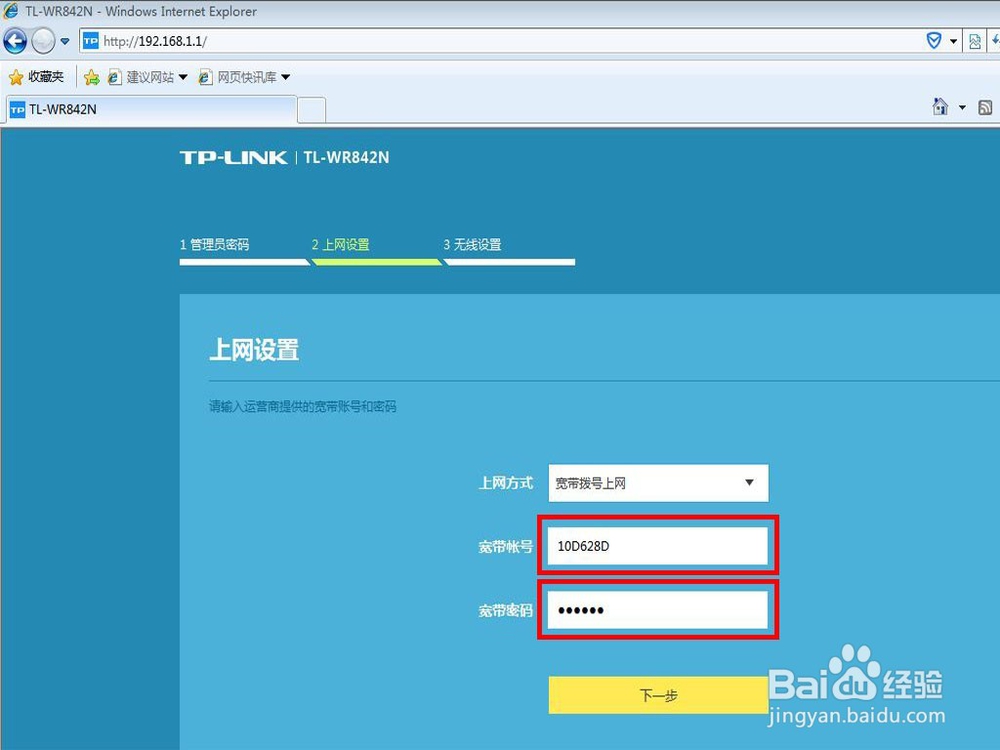Click the add-to-favorites-bar star icon

click(91, 77)
